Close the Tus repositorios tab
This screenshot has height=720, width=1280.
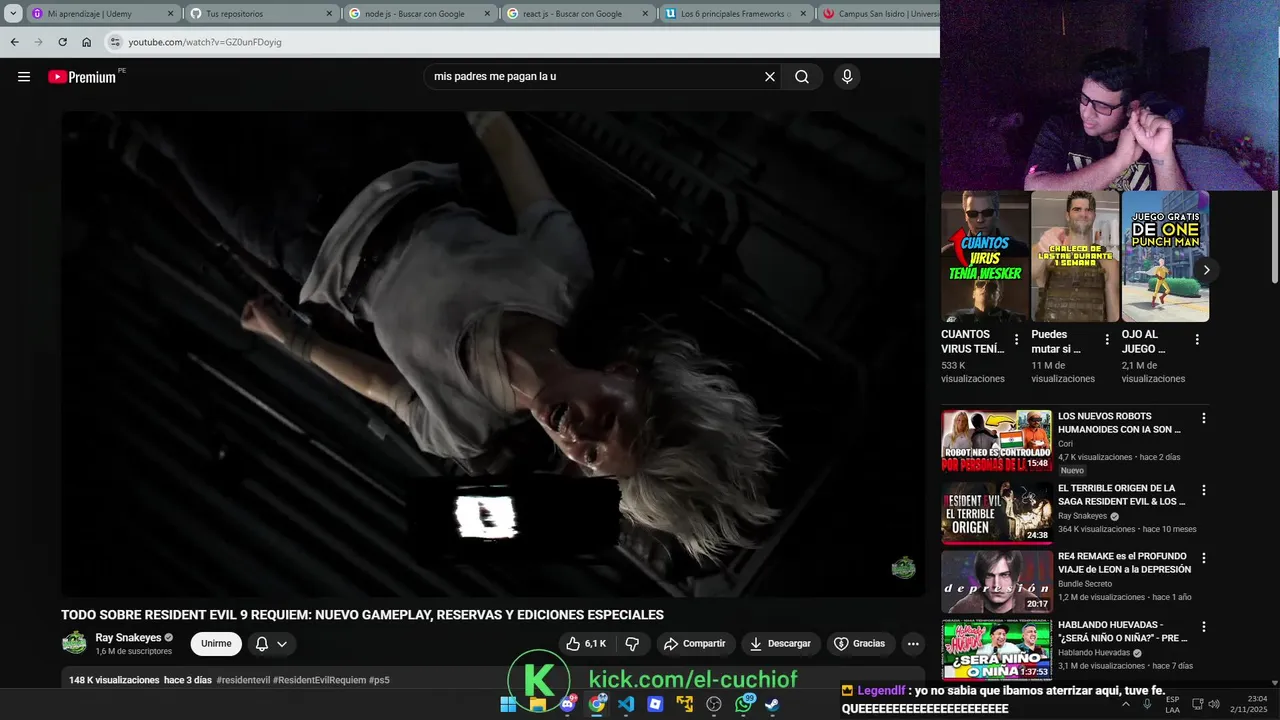point(328,14)
